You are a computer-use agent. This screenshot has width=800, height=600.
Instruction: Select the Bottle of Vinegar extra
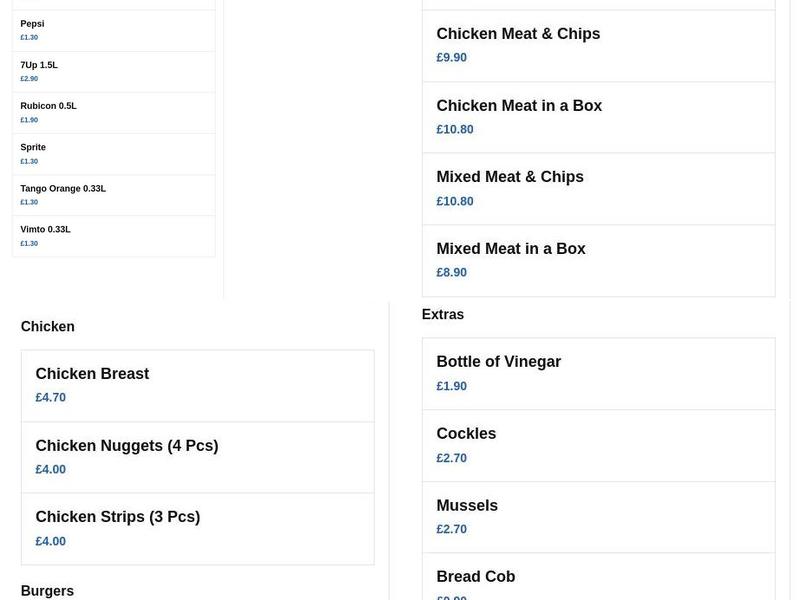click(x=598, y=372)
